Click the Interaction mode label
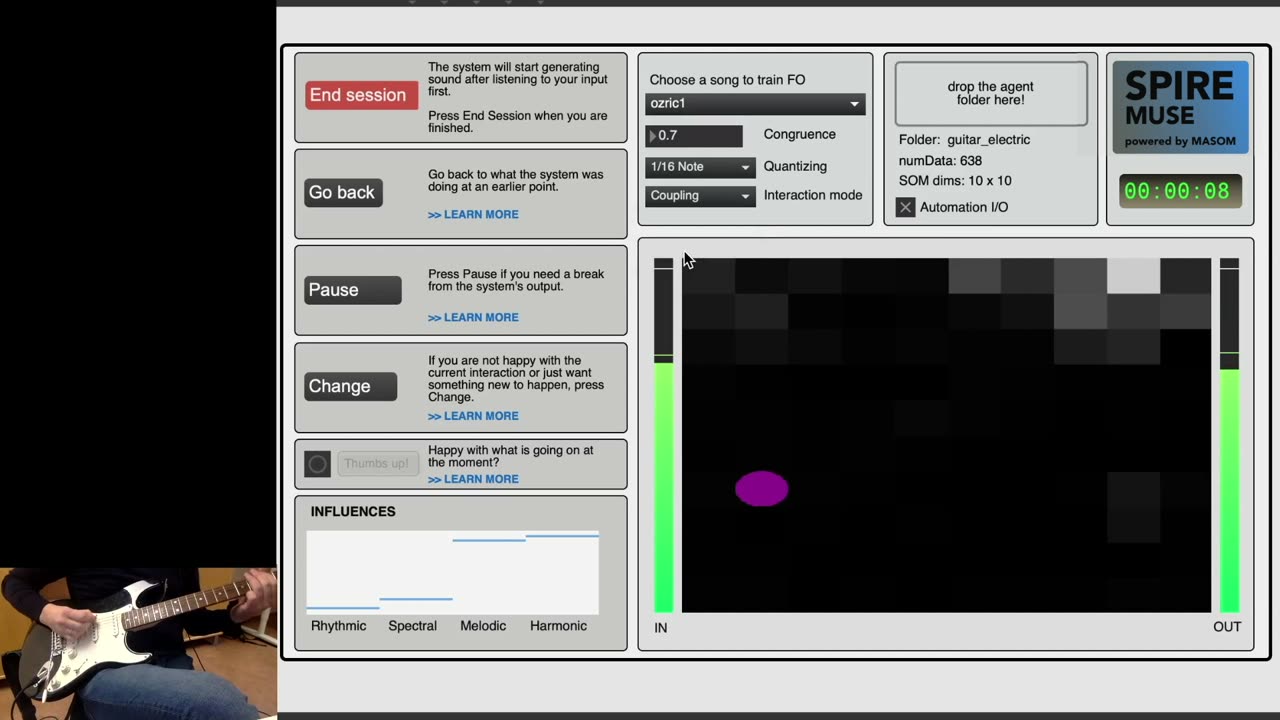 [813, 195]
